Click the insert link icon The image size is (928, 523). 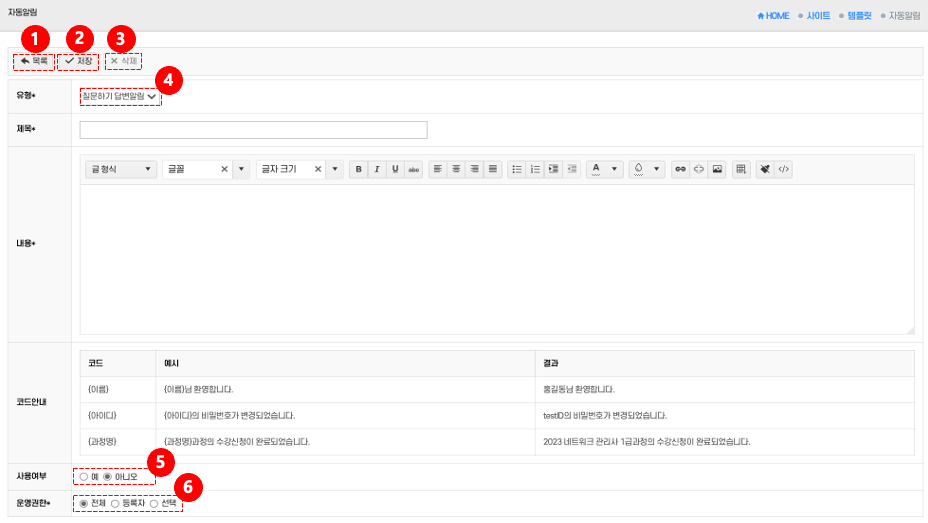pos(681,170)
